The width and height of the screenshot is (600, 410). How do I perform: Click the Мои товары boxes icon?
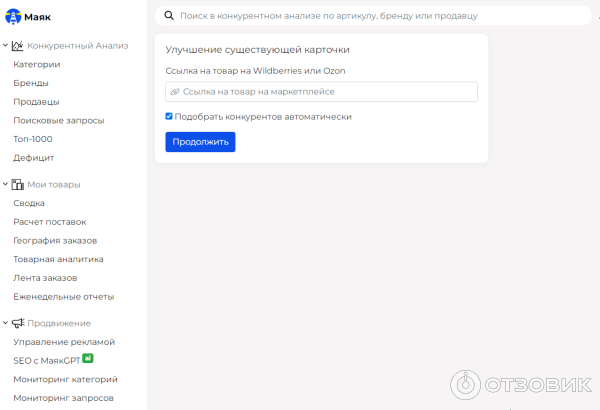(x=18, y=184)
